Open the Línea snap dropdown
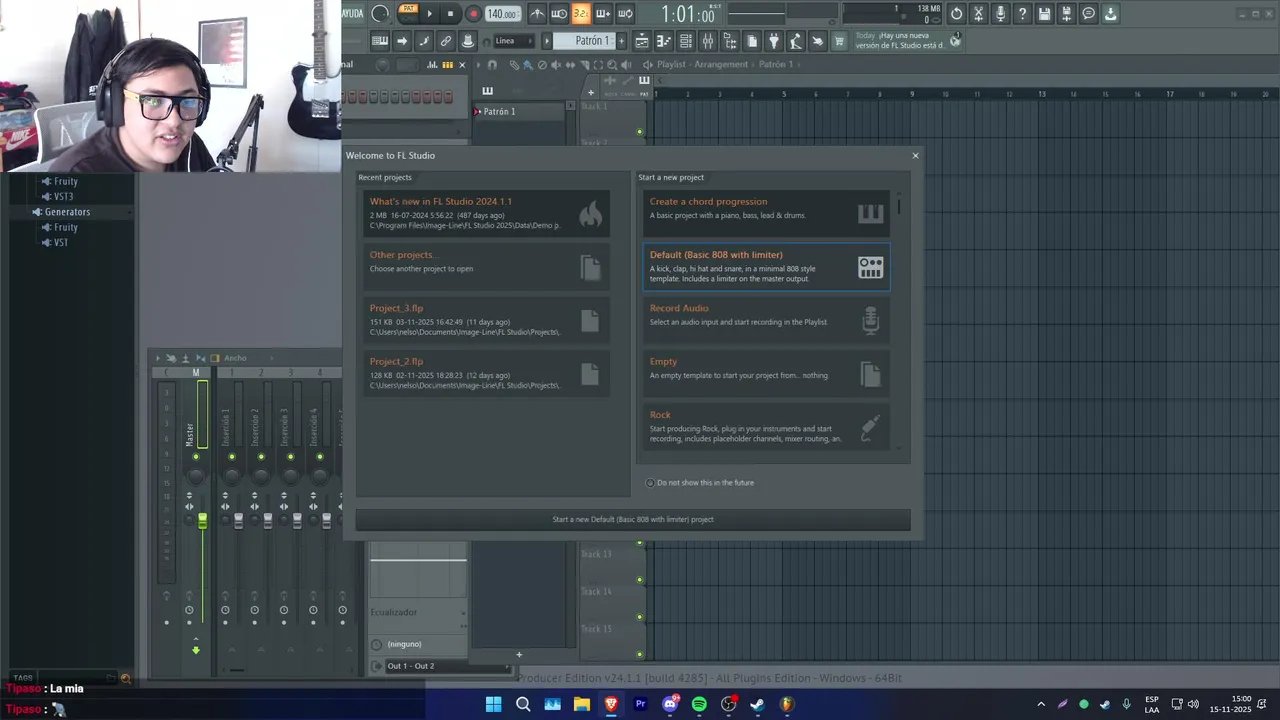The width and height of the screenshot is (1280, 720). [x=514, y=41]
